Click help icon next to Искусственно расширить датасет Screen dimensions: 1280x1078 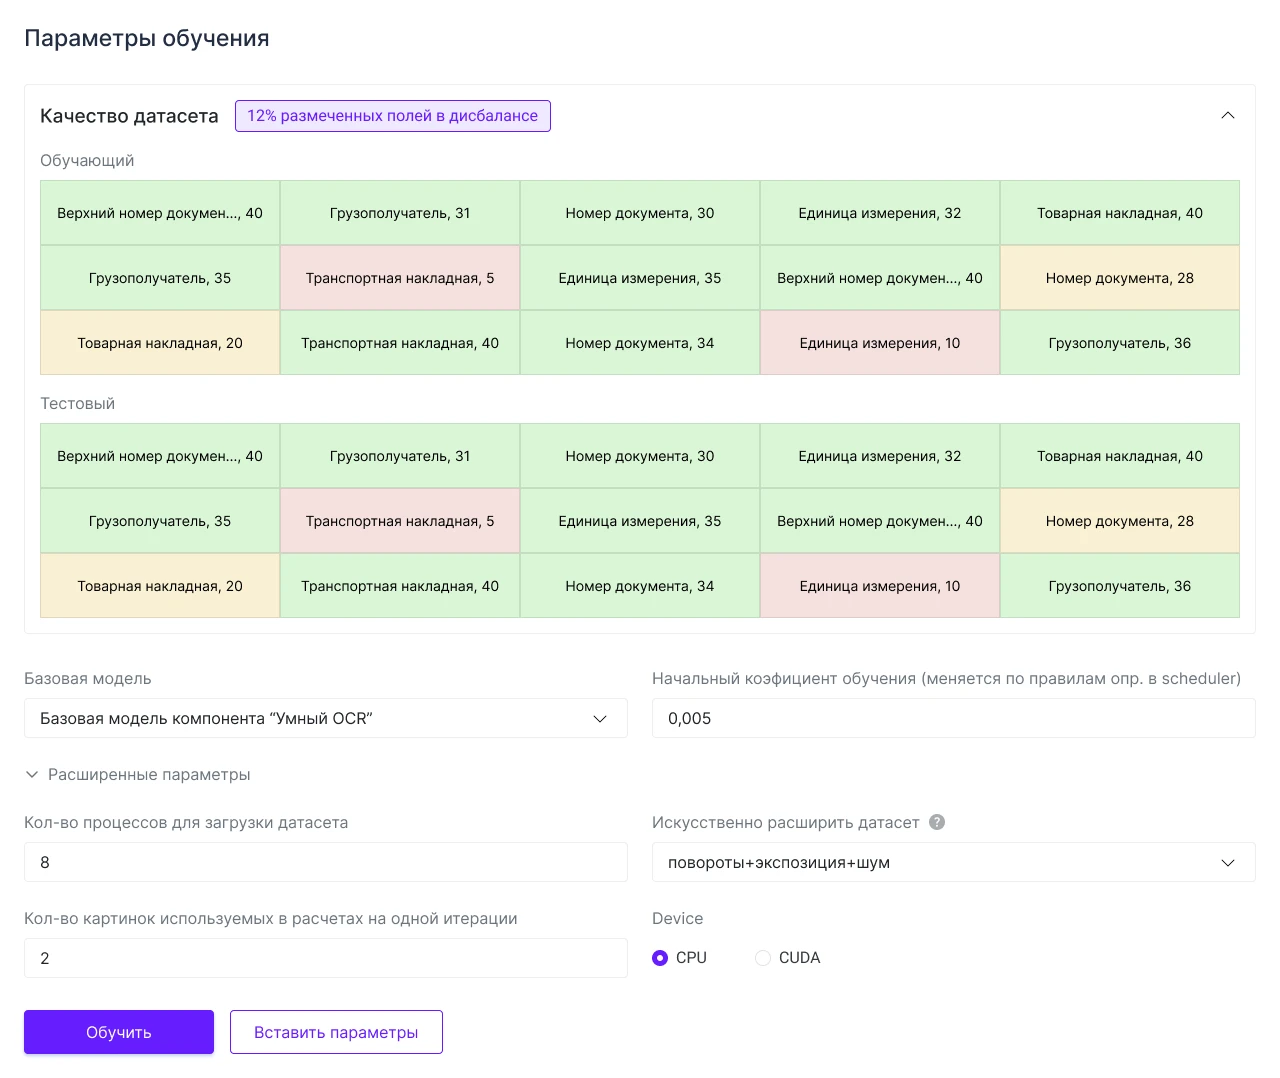pos(937,822)
